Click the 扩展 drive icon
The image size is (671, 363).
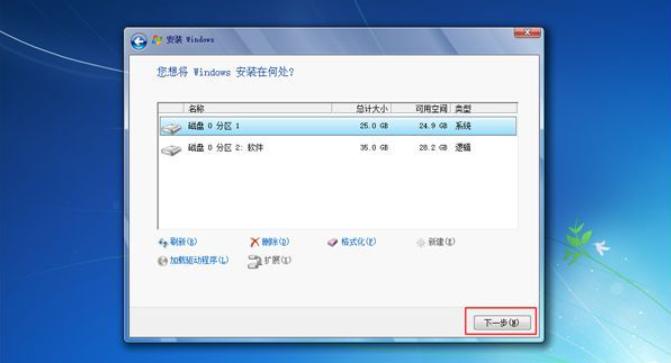pyautogui.click(x=254, y=262)
